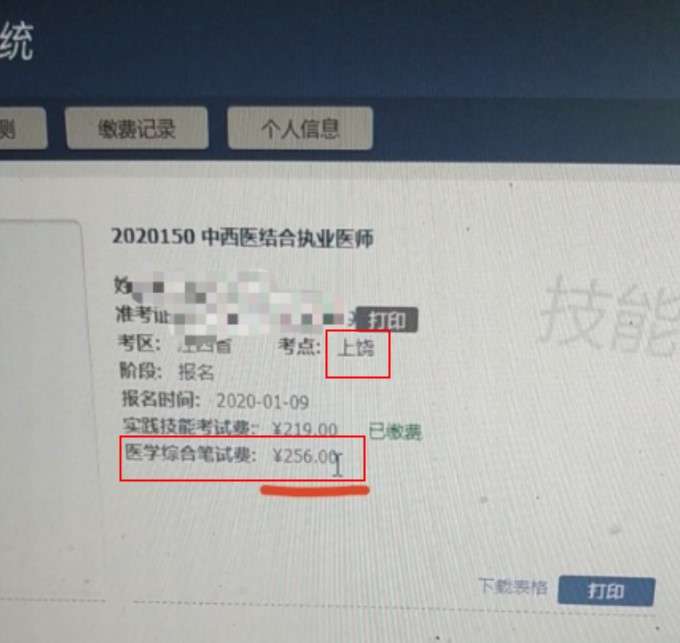Click the 报名 stage value
Viewport: 680px width, 643px height.
point(196,372)
